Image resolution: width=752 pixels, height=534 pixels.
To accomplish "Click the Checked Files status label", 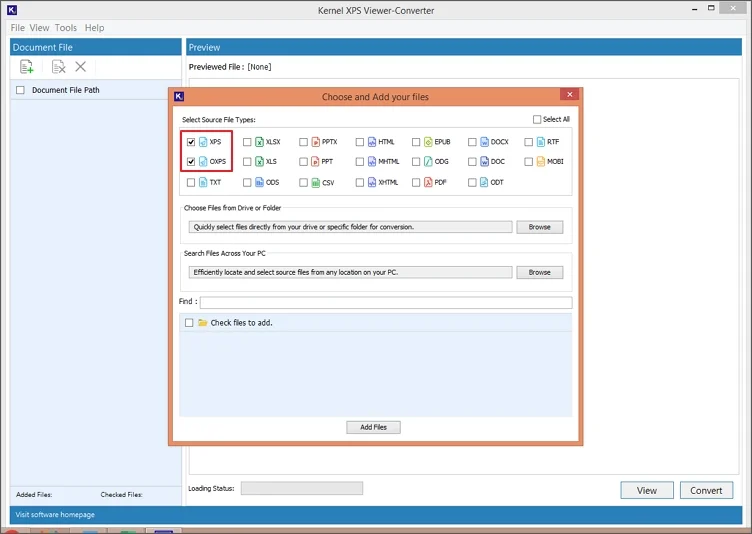I will point(121,495).
